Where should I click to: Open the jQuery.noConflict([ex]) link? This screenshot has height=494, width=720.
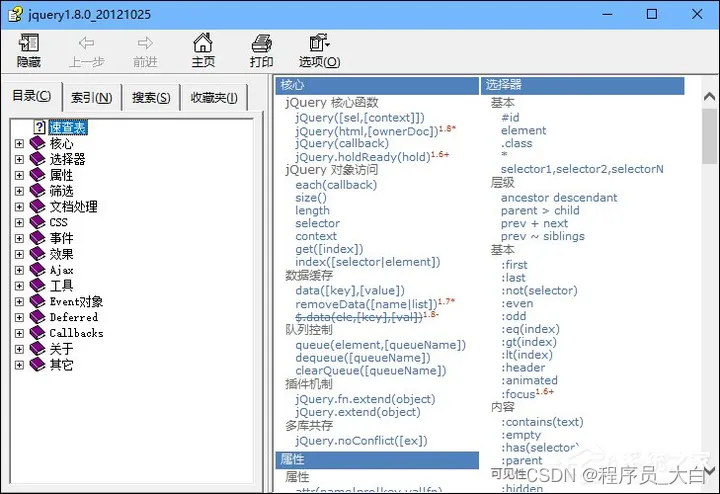click(361, 441)
